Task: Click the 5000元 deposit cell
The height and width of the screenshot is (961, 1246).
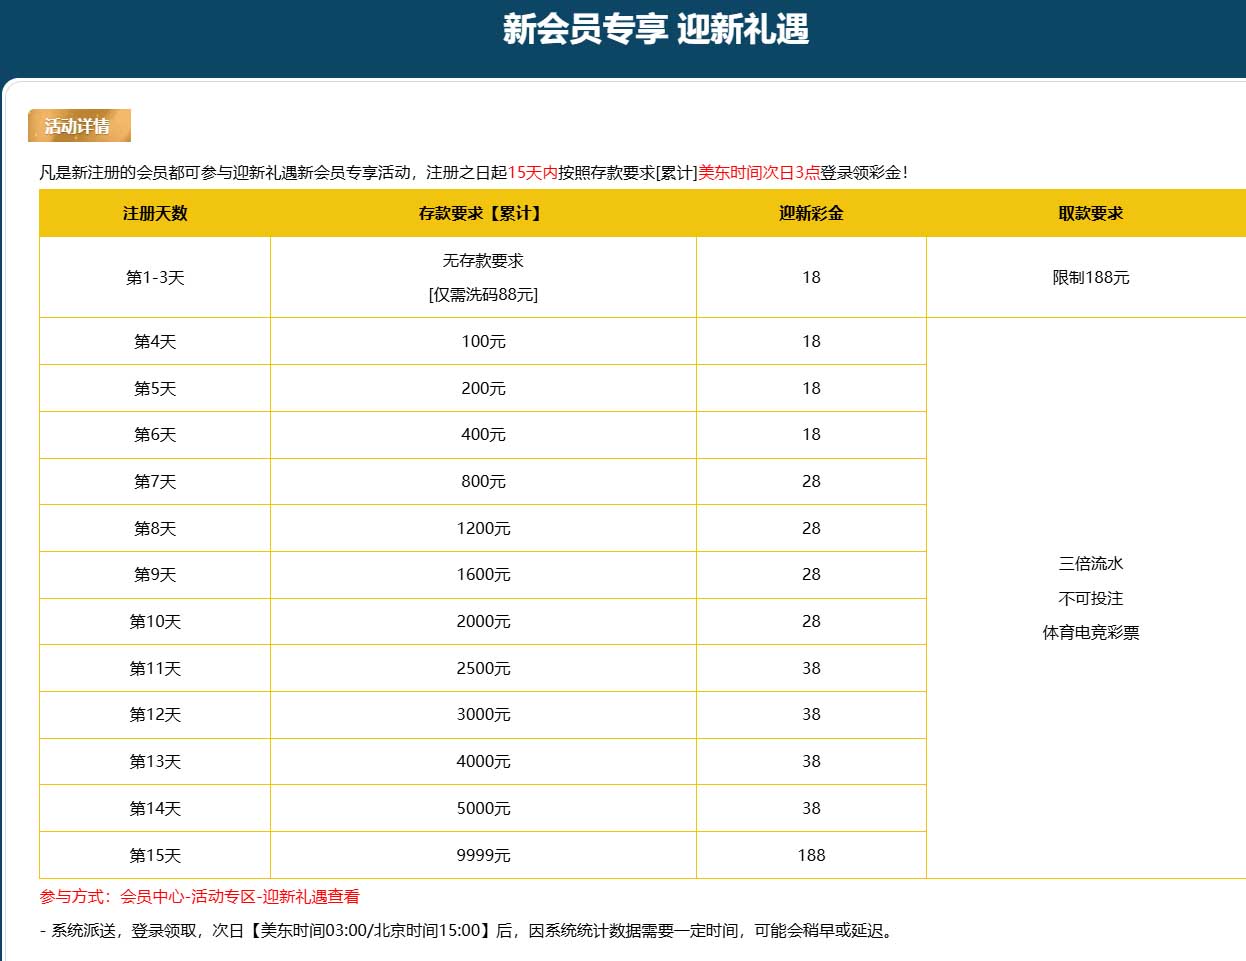Action: 483,808
